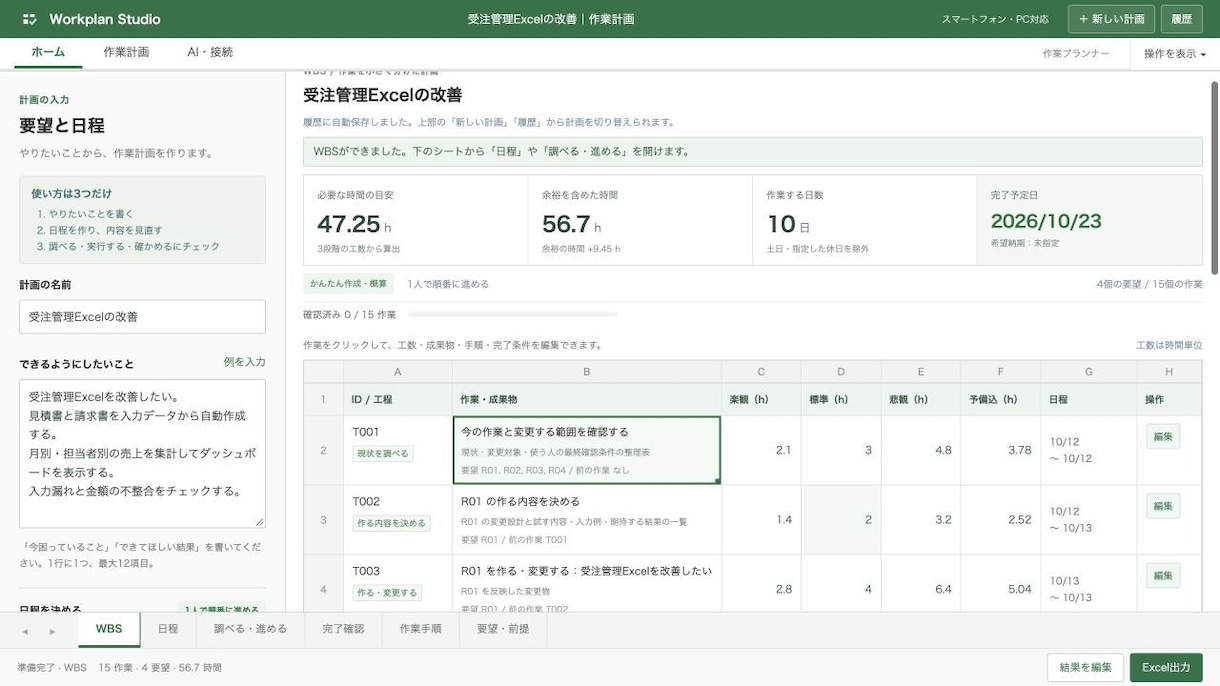This screenshot has width=1220, height=686.
Task: Click the Workplan Studio logo icon
Action: tap(30, 19)
